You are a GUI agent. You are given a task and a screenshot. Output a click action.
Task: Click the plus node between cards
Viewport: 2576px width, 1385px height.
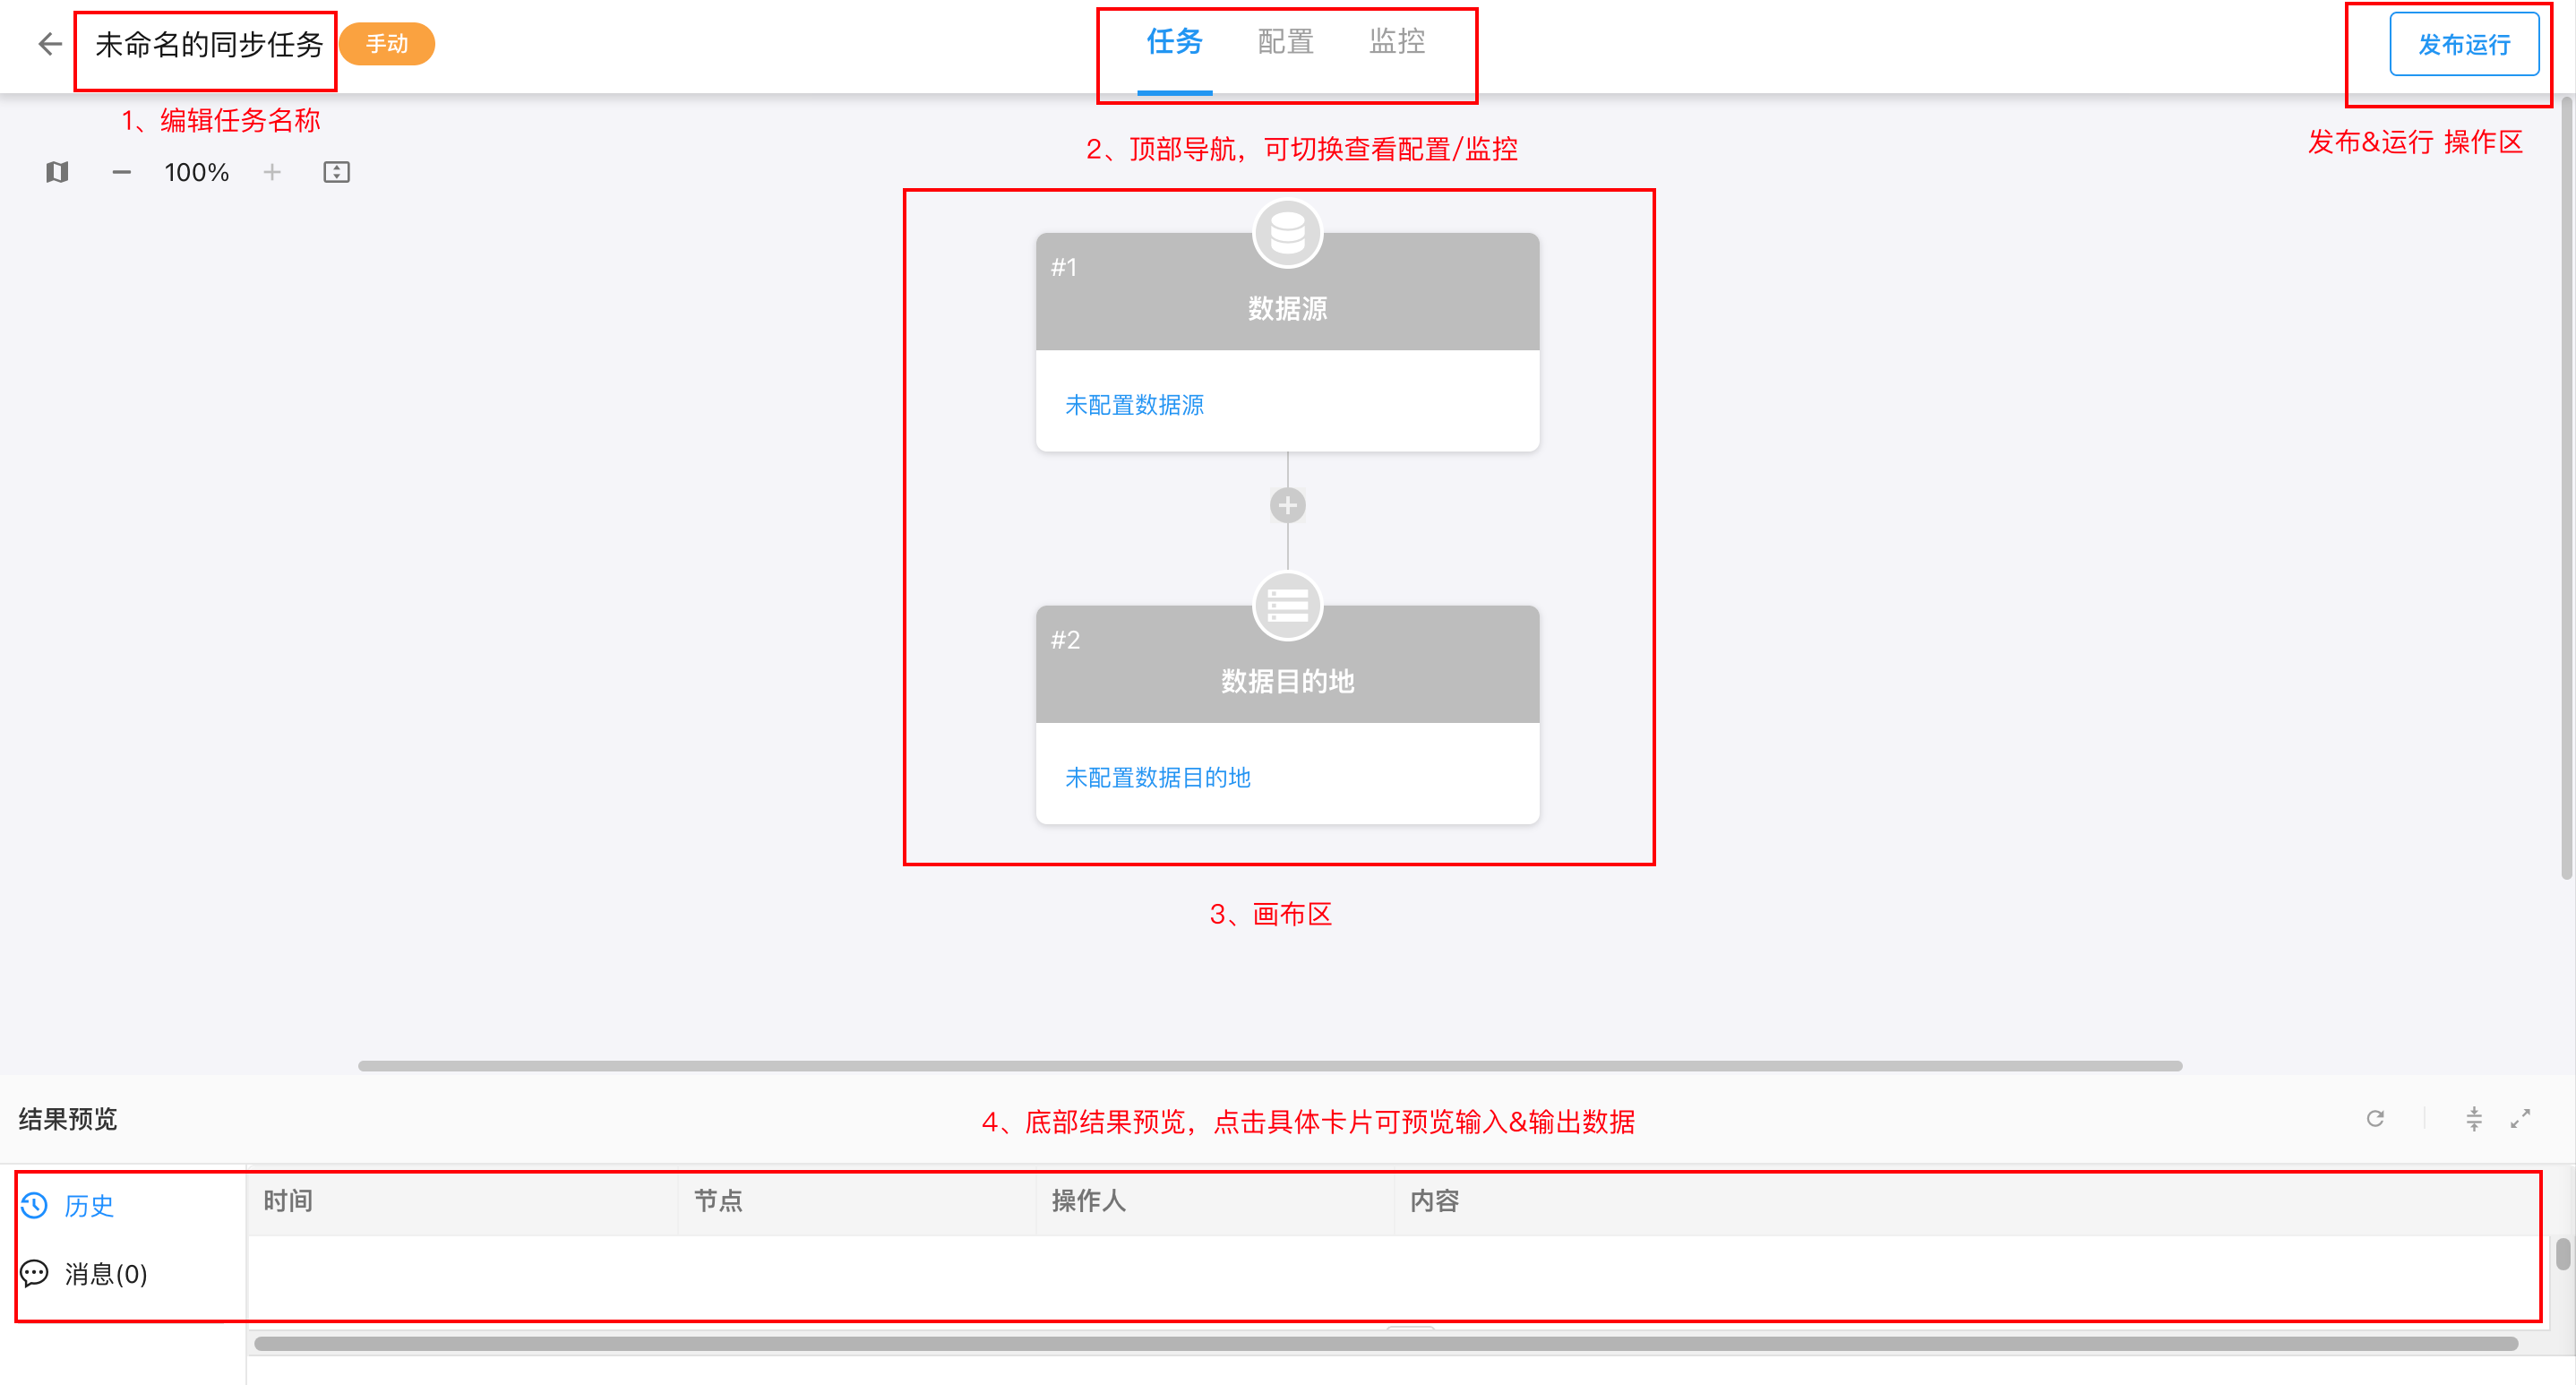[1287, 506]
